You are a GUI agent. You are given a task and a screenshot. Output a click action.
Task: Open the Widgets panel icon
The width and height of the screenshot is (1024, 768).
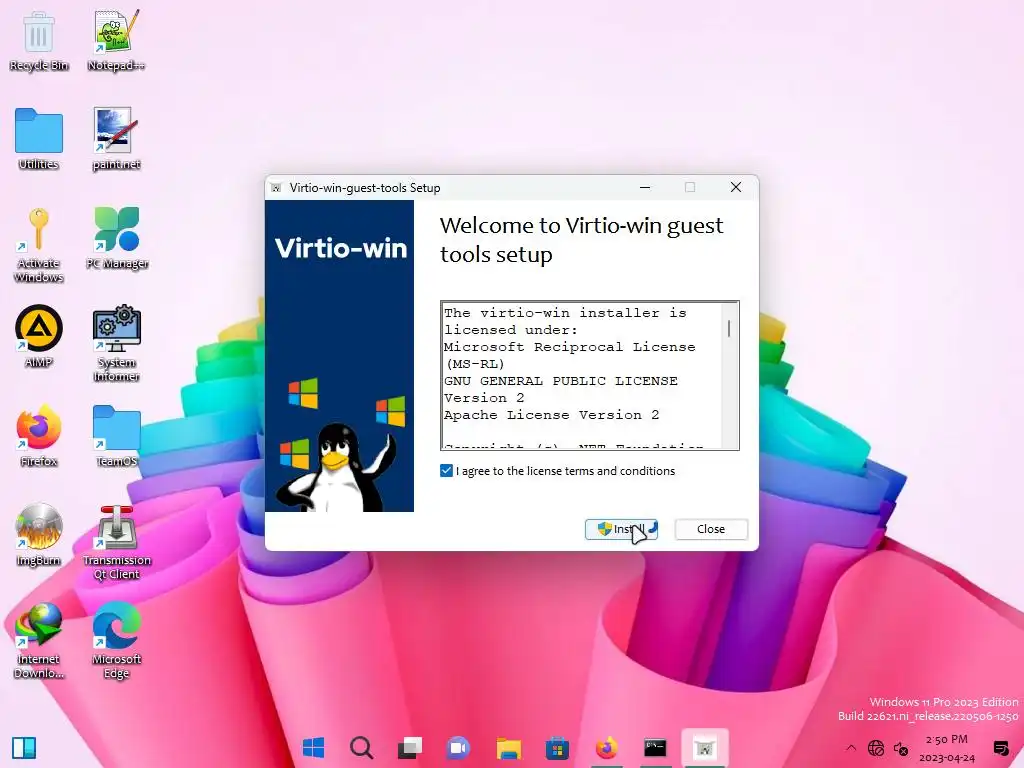point(24,748)
